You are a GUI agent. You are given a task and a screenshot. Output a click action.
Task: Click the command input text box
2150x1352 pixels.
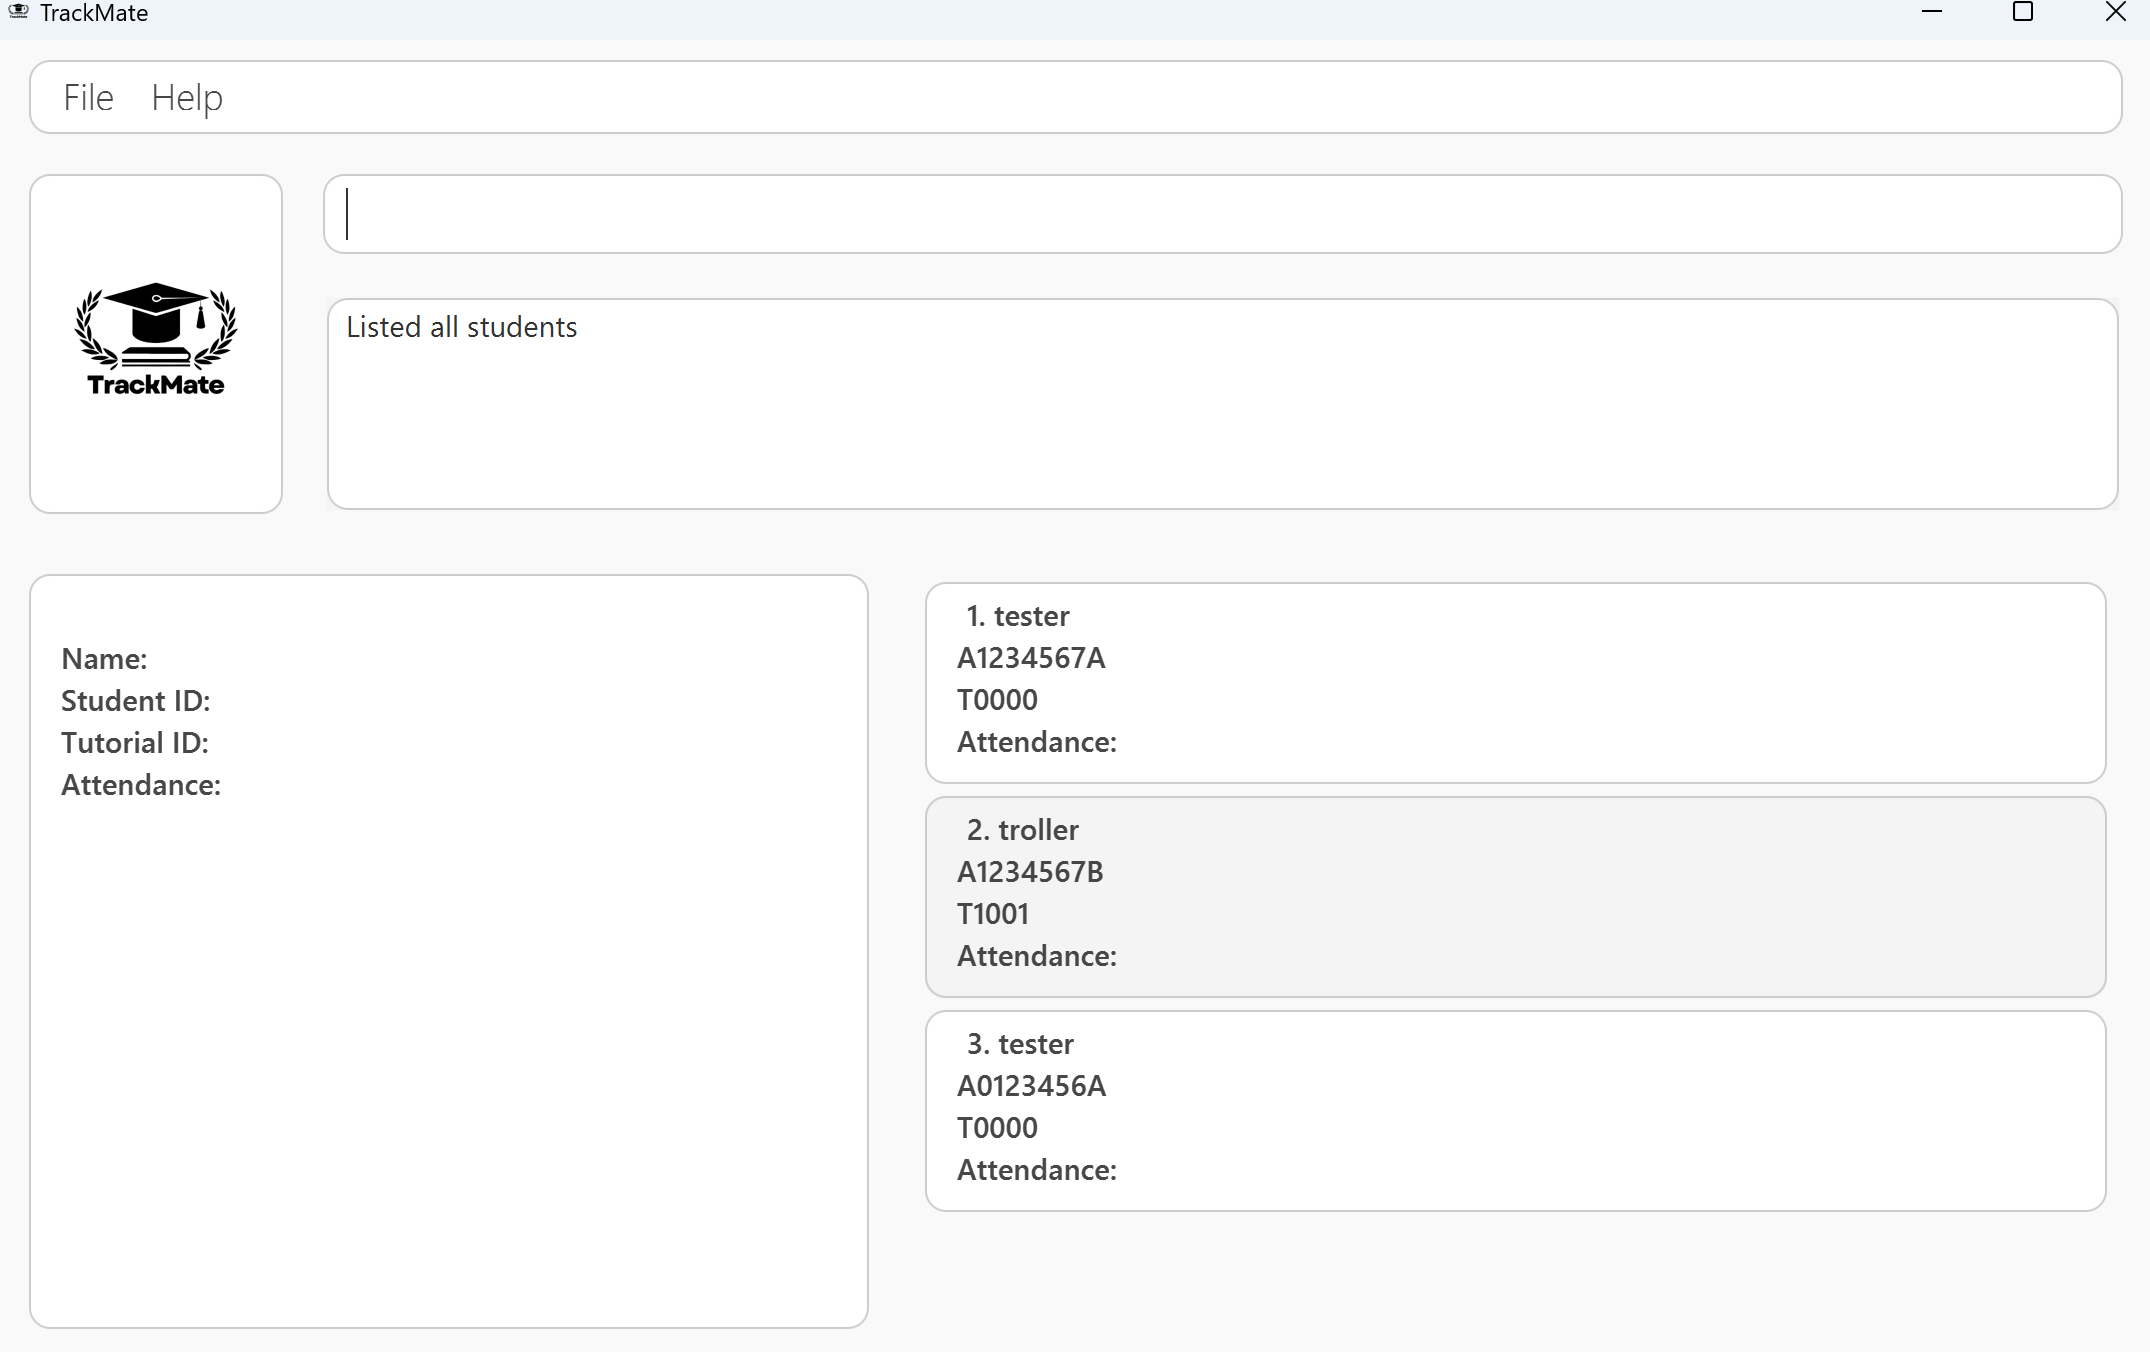(x=1222, y=214)
